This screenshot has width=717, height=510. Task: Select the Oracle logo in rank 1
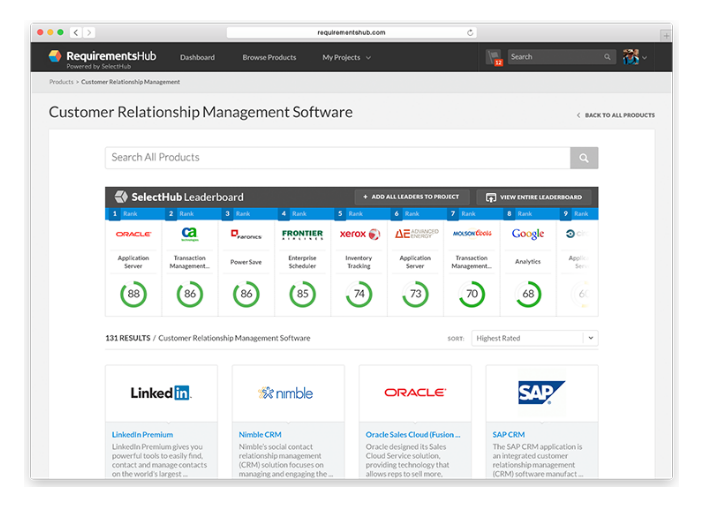[134, 234]
